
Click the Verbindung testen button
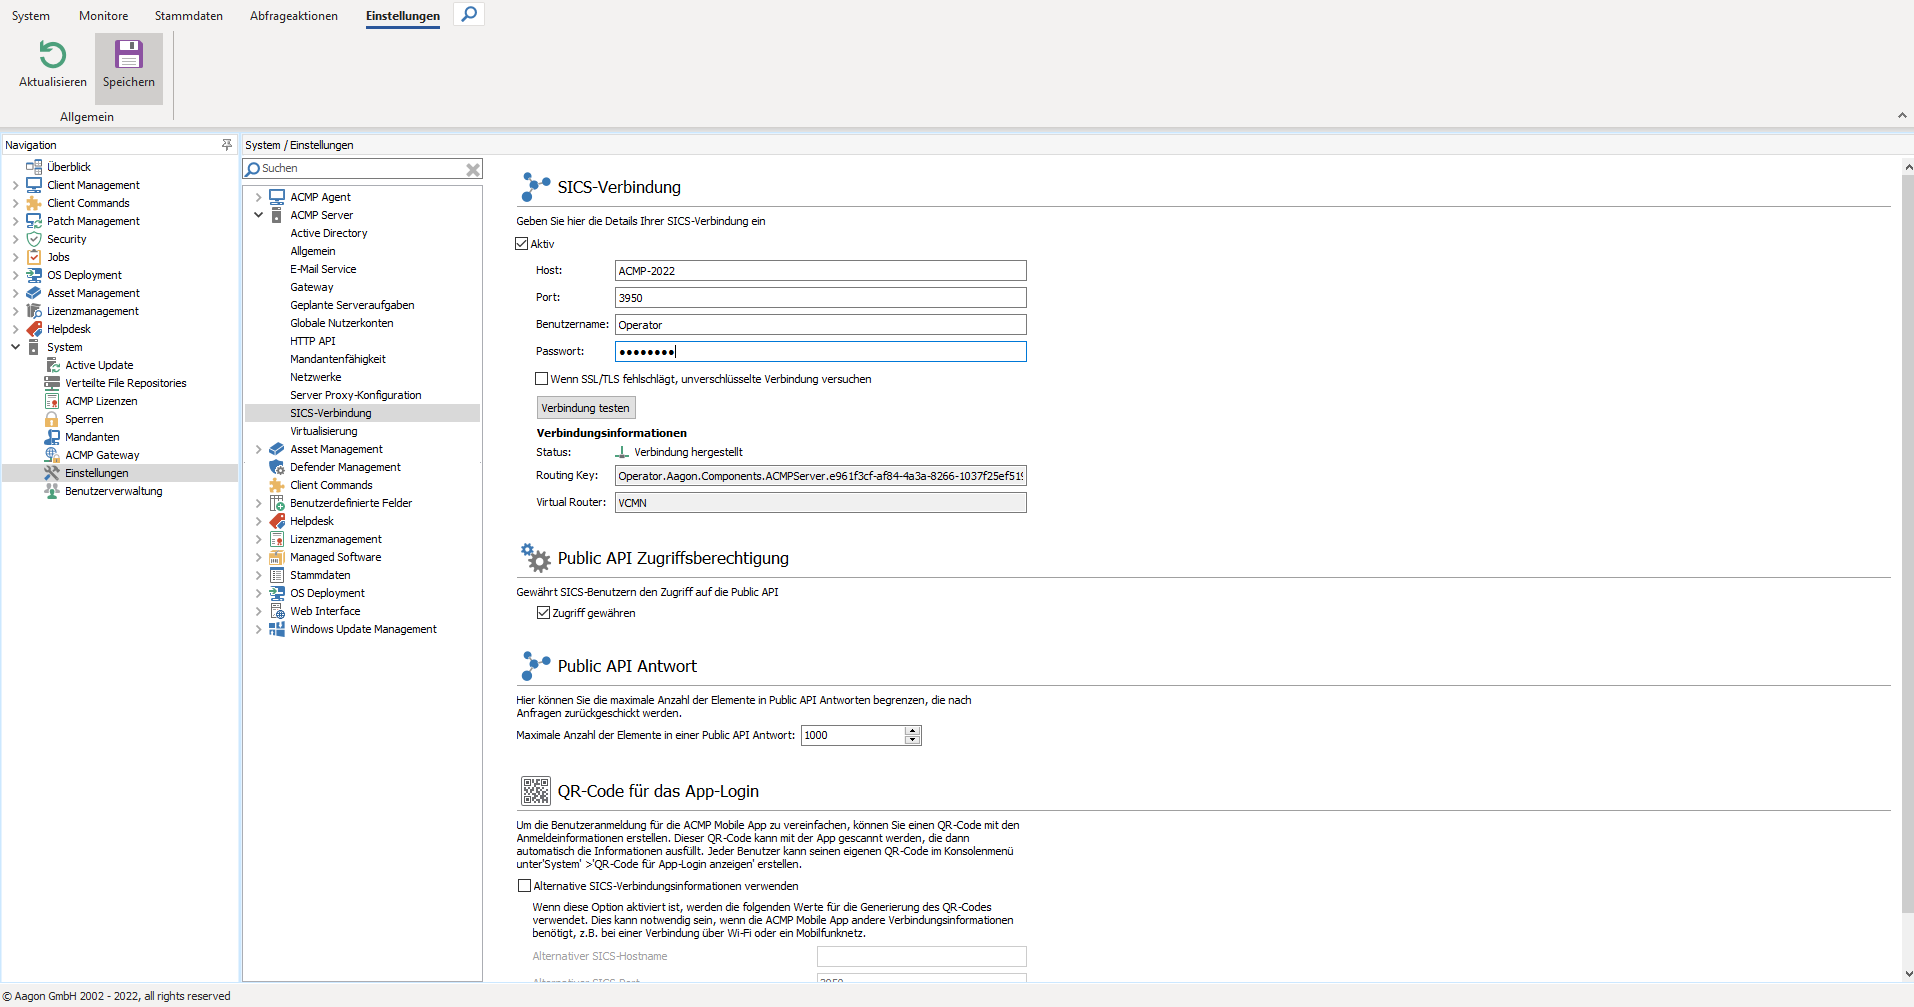point(585,408)
